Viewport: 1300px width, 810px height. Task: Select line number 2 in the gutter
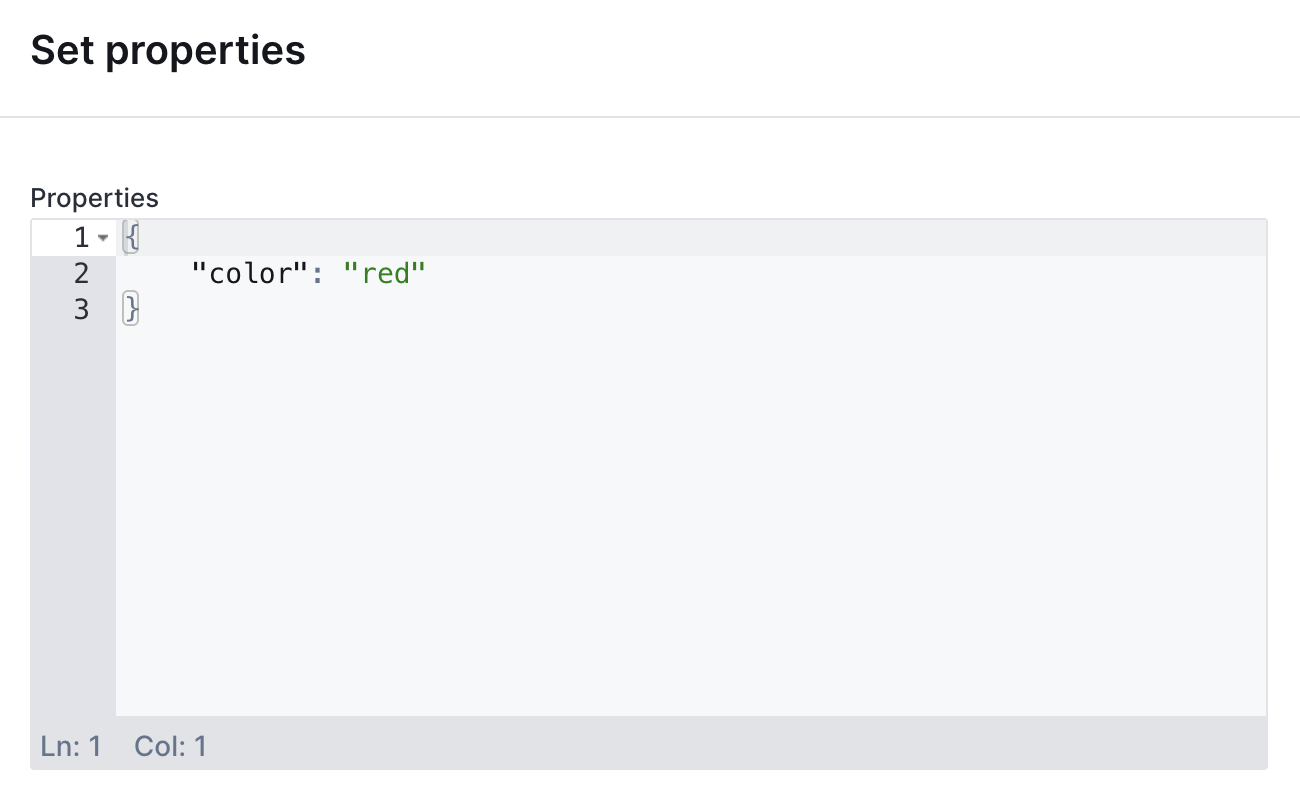[x=81, y=274]
